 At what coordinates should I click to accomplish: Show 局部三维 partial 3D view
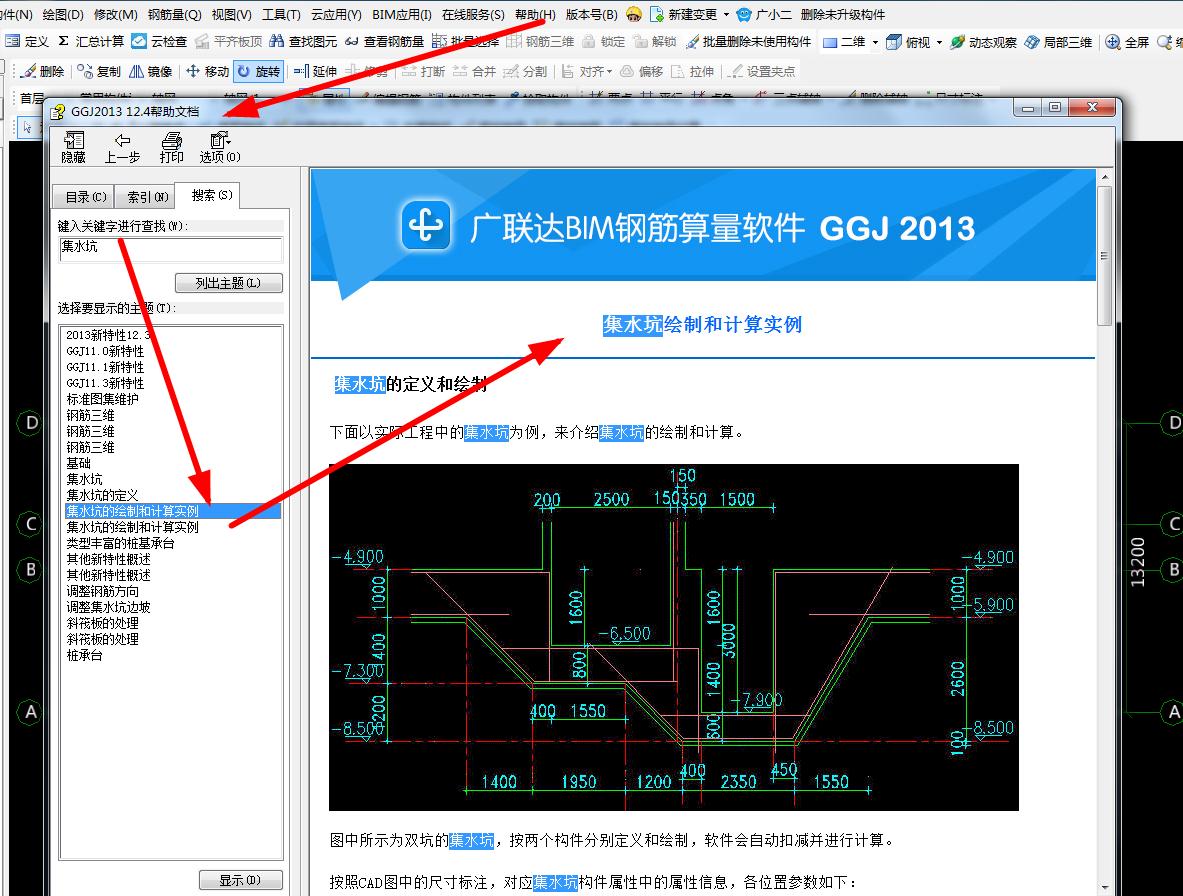click(x=1058, y=41)
